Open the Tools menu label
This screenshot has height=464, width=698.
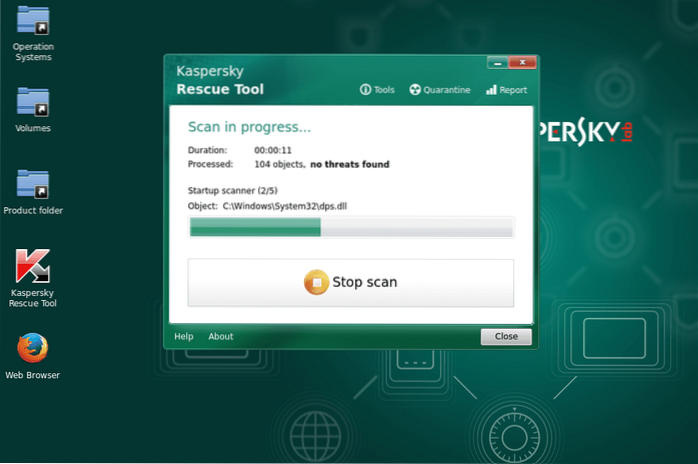point(384,90)
